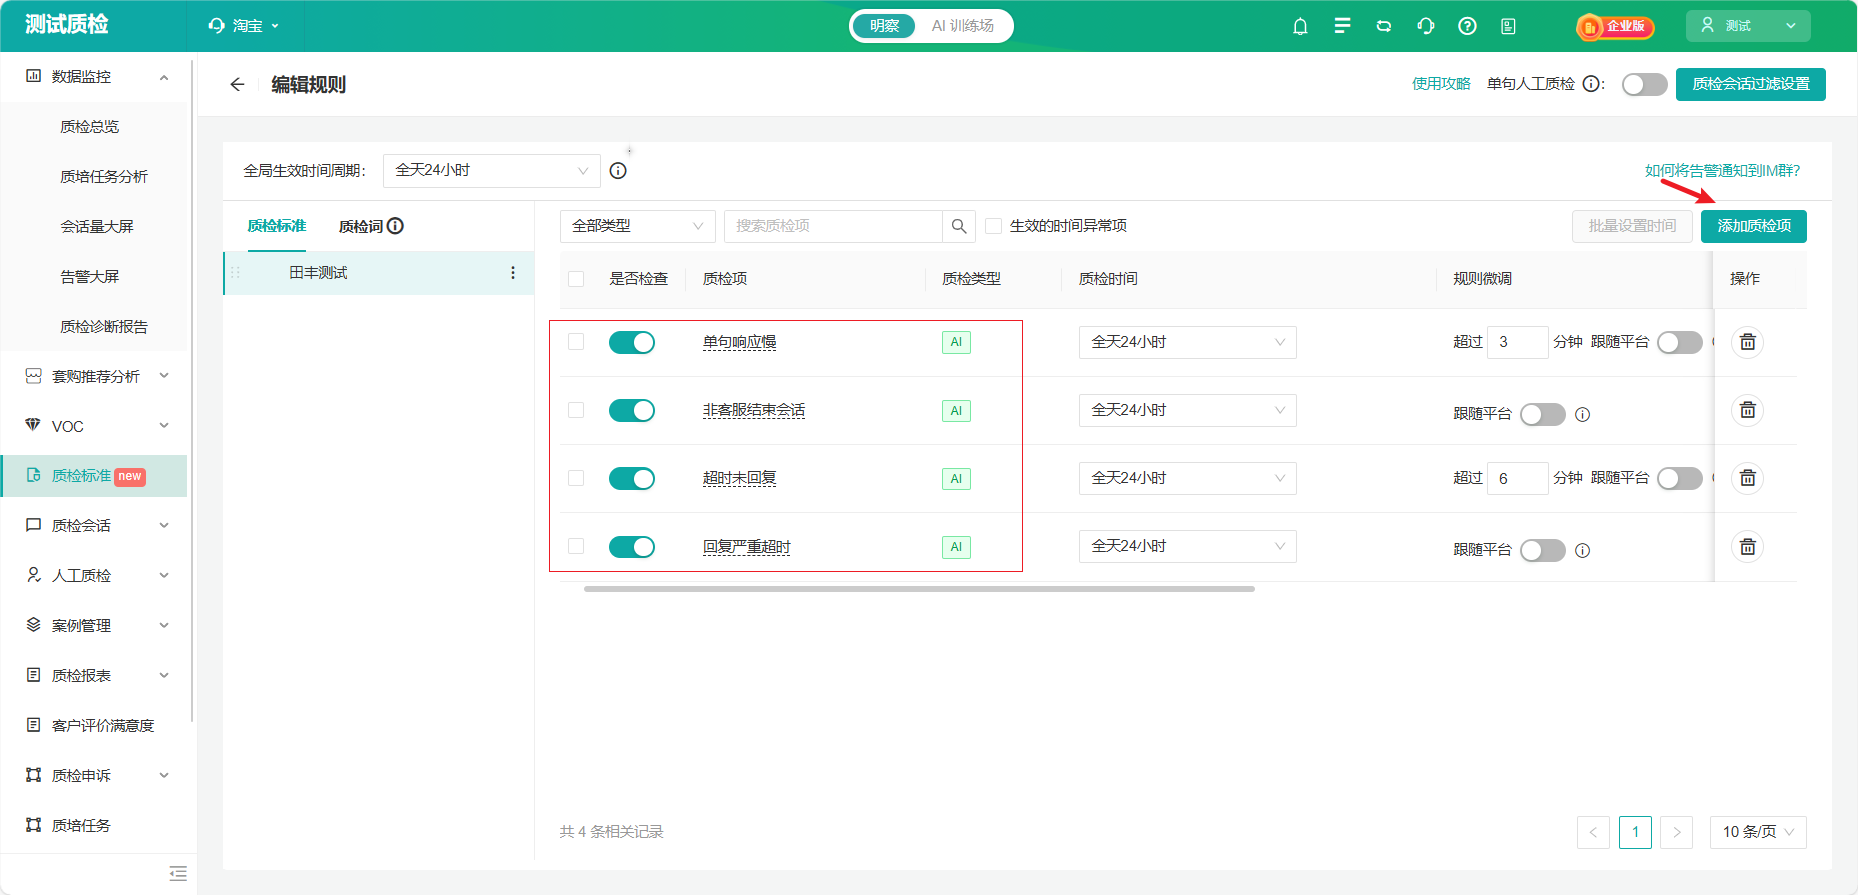
Task: Open the 10 条/页 page size dropdown
Action: (1758, 832)
